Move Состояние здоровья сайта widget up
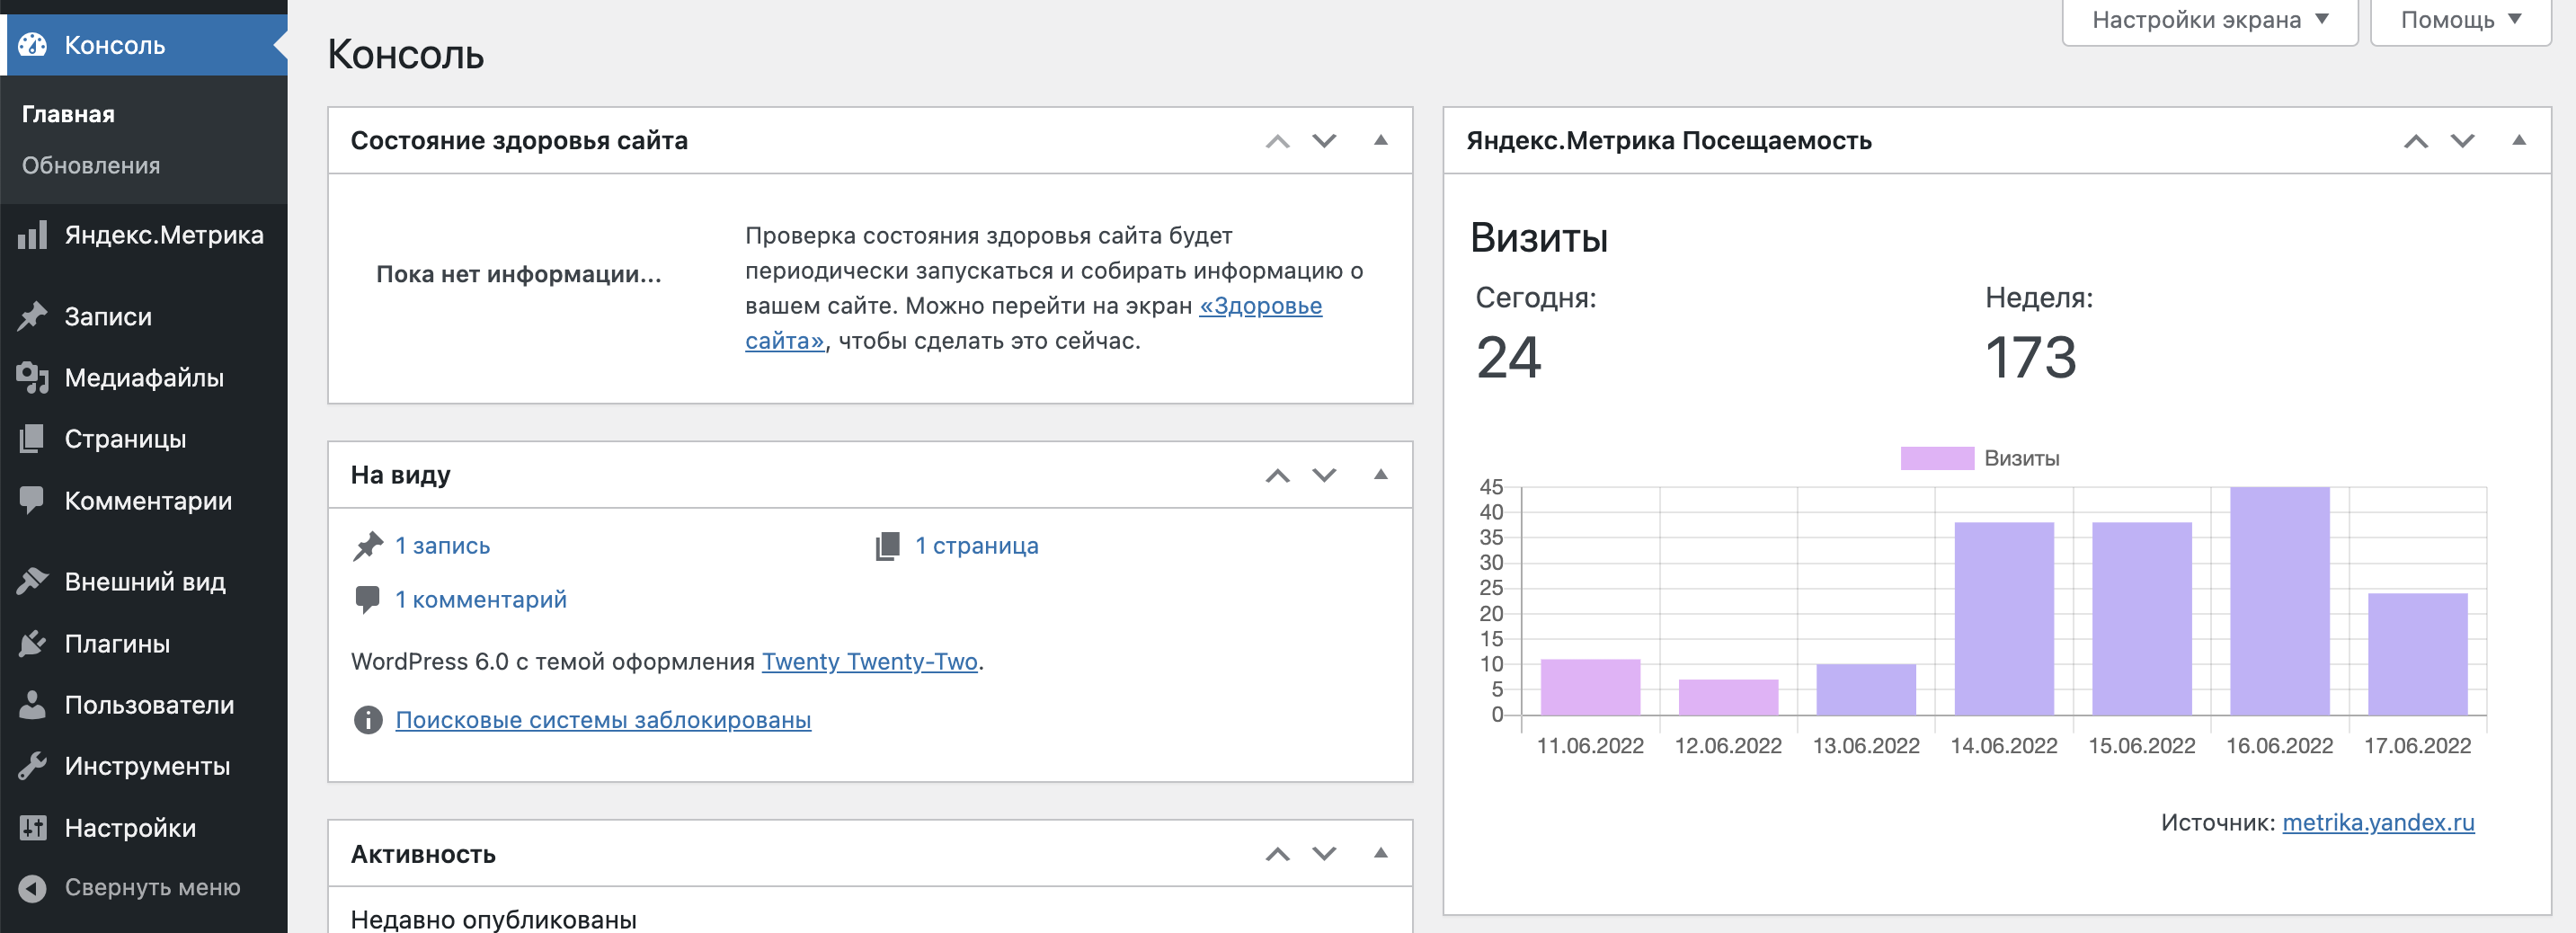 pyautogui.click(x=1277, y=141)
